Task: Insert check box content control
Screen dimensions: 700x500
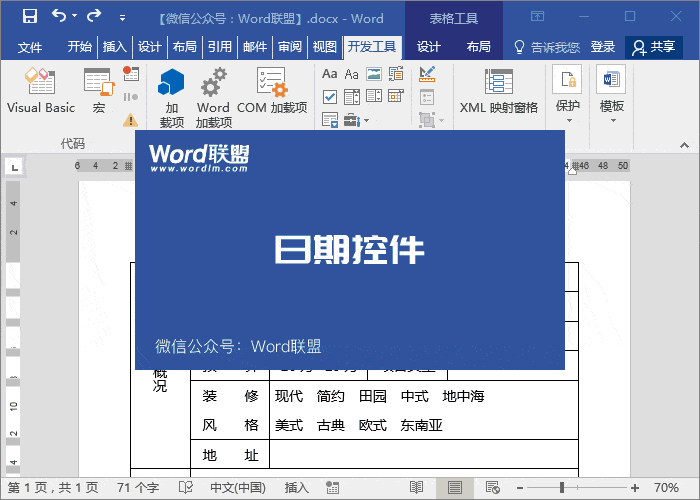Action: click(329, 96)
